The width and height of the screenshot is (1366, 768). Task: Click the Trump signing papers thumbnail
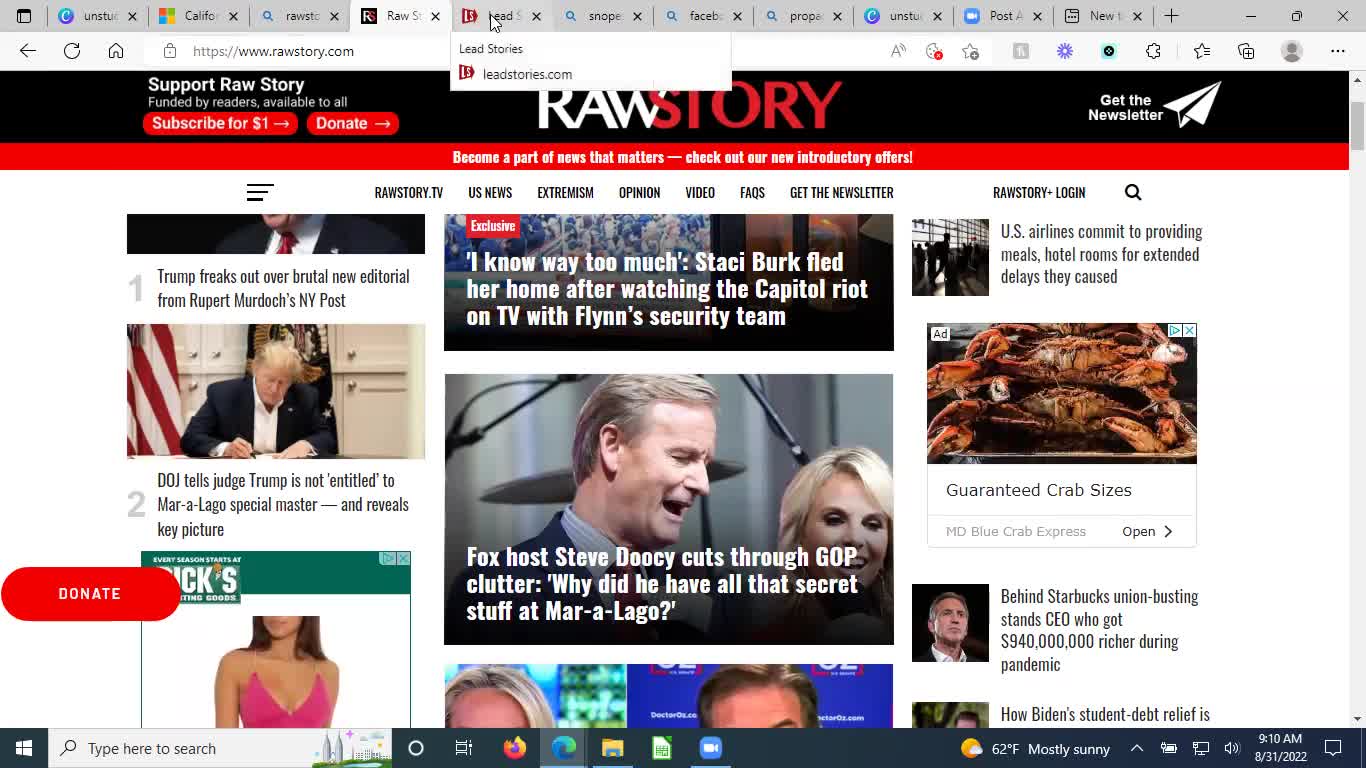coord(276,391)
